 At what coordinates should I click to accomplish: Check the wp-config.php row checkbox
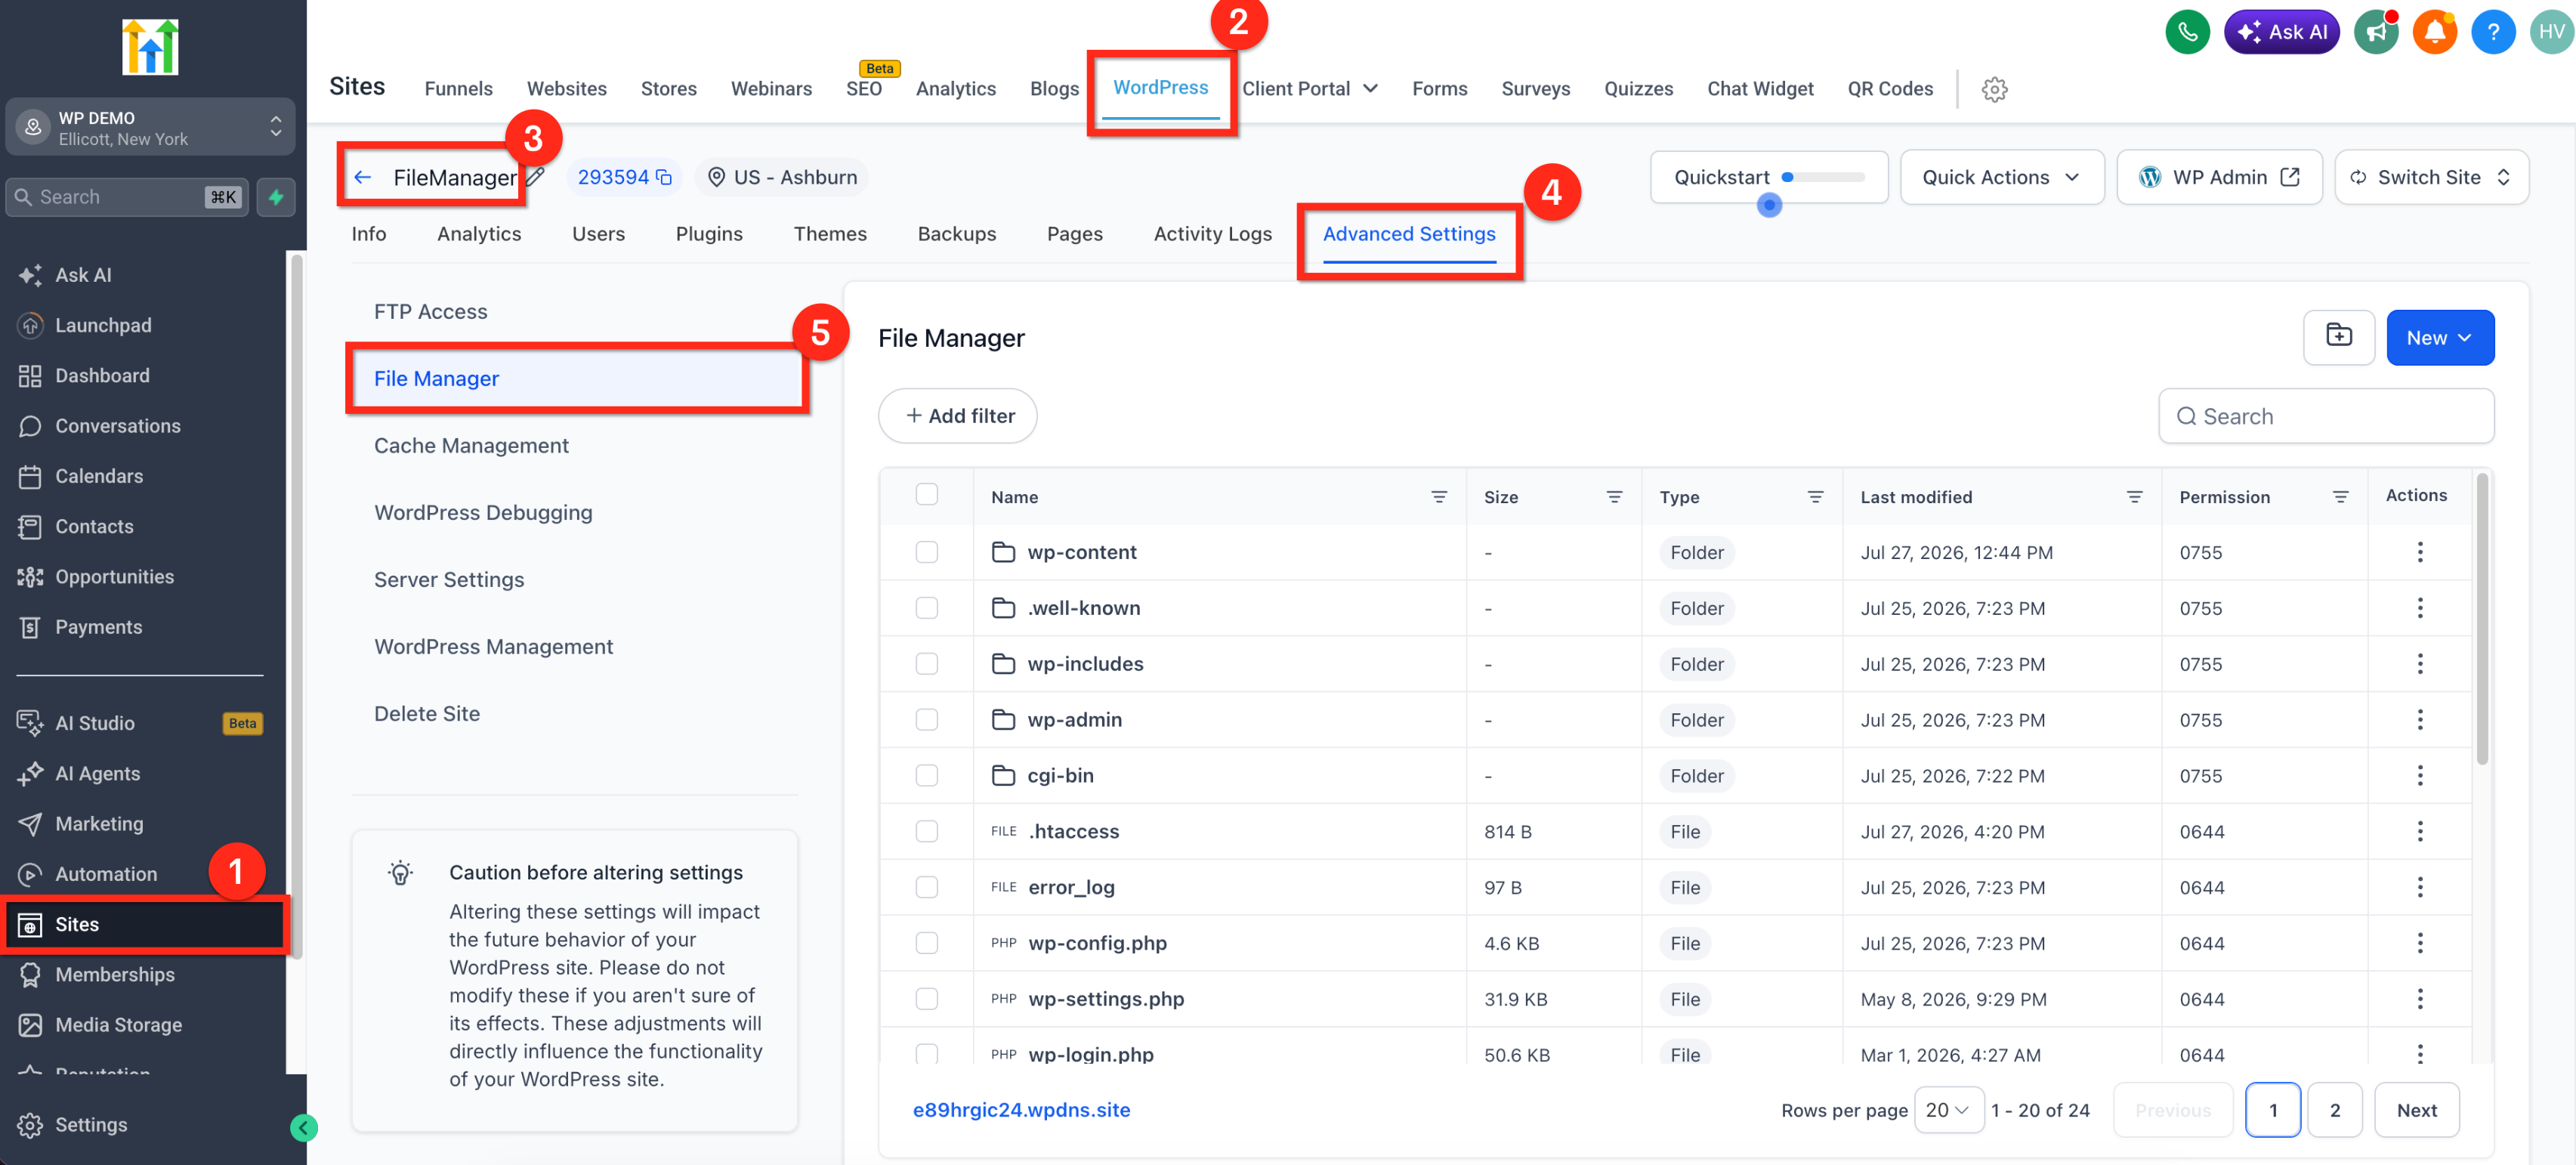[926, 943]
